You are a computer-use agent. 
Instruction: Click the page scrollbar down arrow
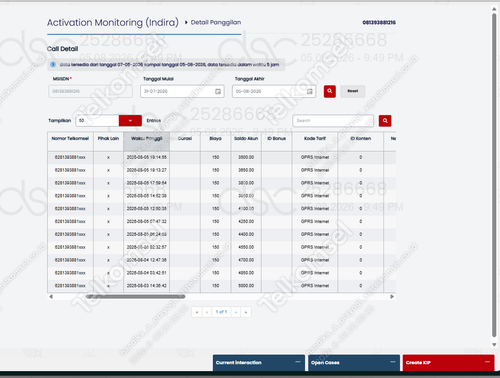[x=494, y=345]
